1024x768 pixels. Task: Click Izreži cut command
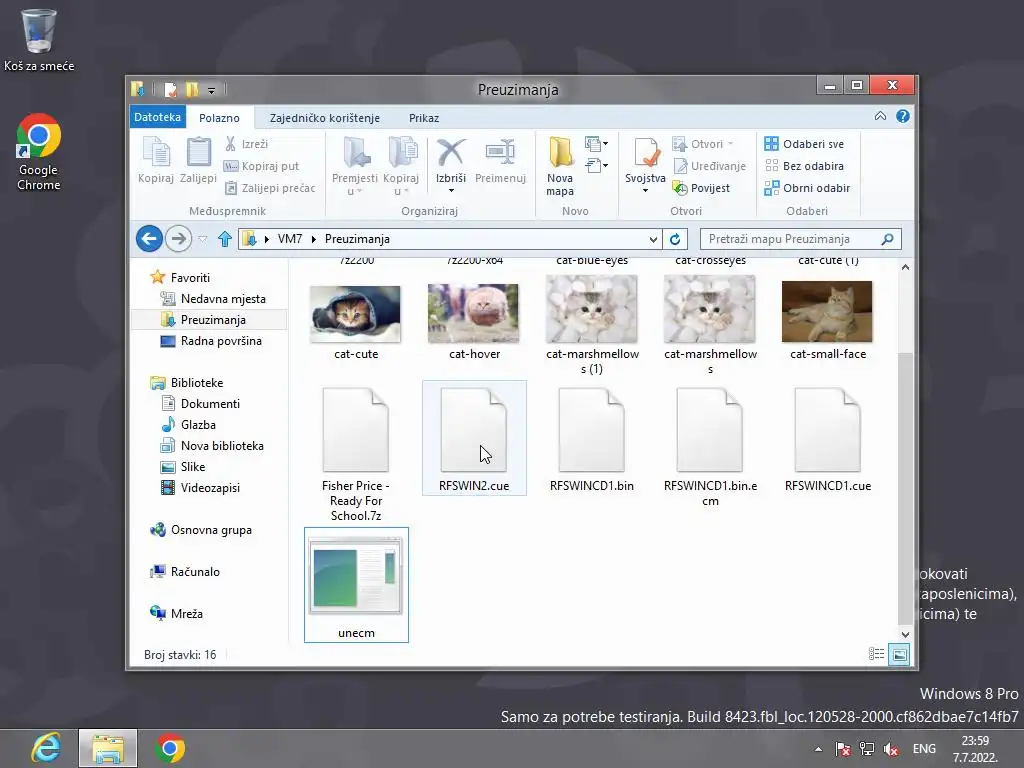click(246, 144)
